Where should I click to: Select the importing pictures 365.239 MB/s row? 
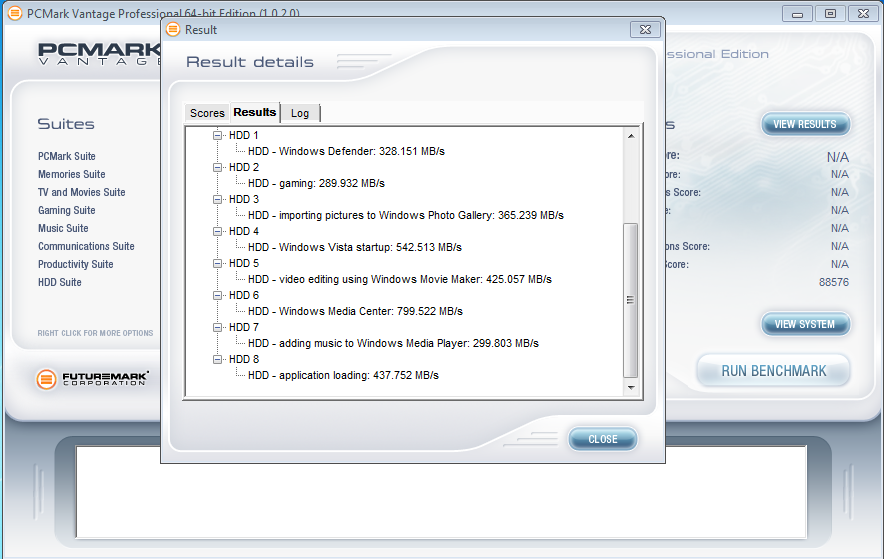405,215
